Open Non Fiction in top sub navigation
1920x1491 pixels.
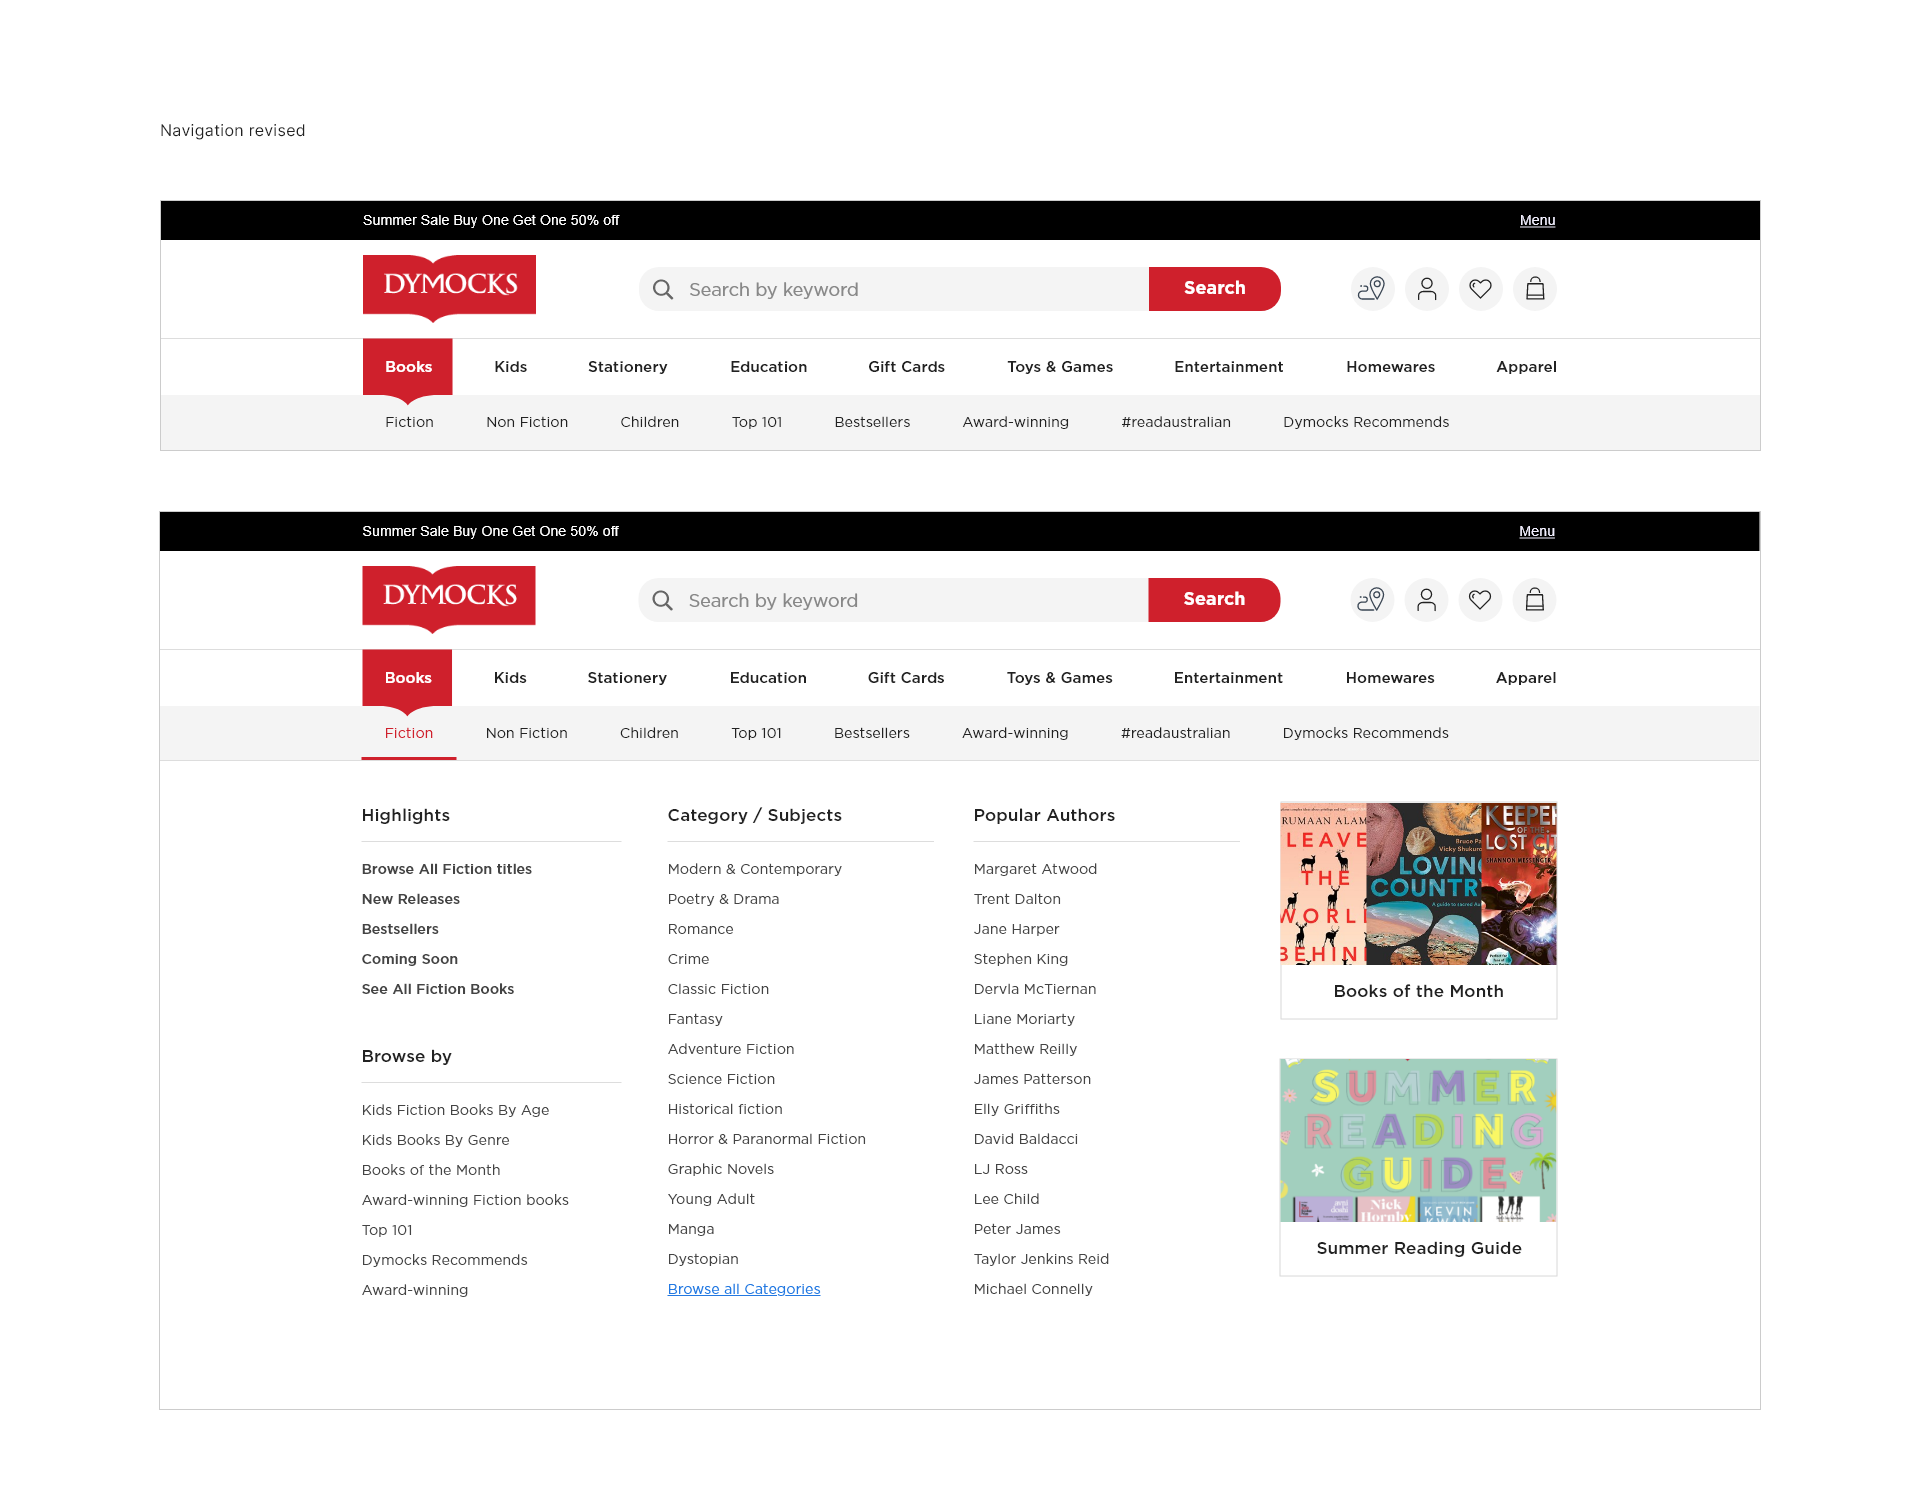pyautogui.click(x=527, y=422)
